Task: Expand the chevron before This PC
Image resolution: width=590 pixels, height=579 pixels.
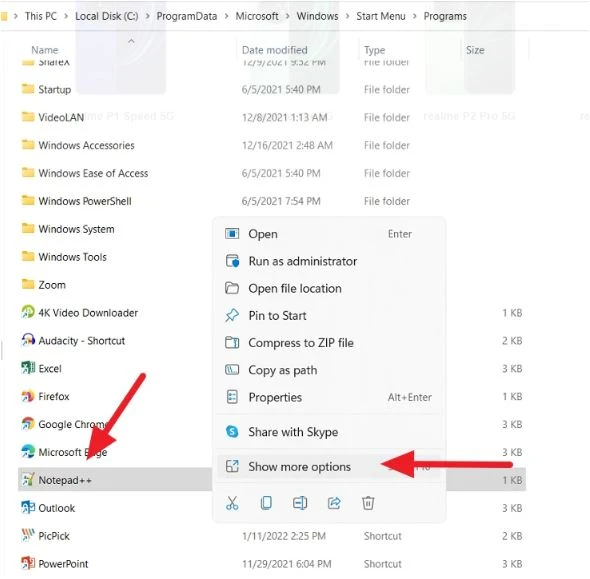Action: point(16,16)
